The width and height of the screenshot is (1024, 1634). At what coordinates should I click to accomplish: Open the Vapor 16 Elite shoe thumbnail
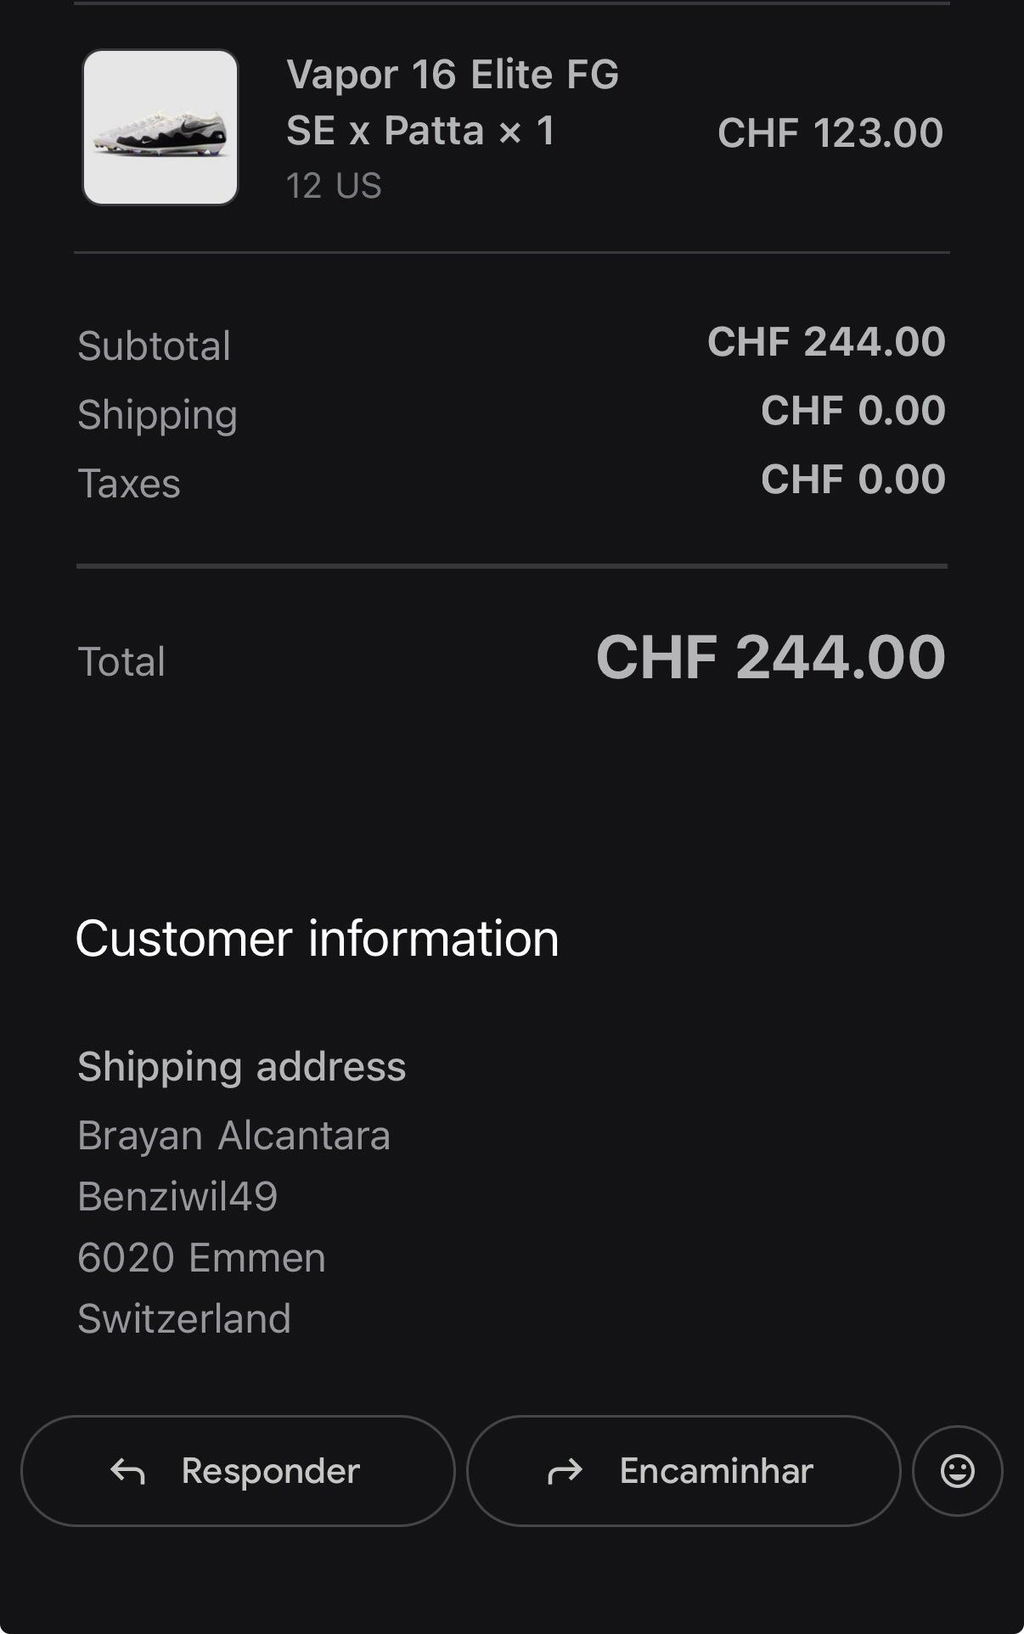pos(160,127)
